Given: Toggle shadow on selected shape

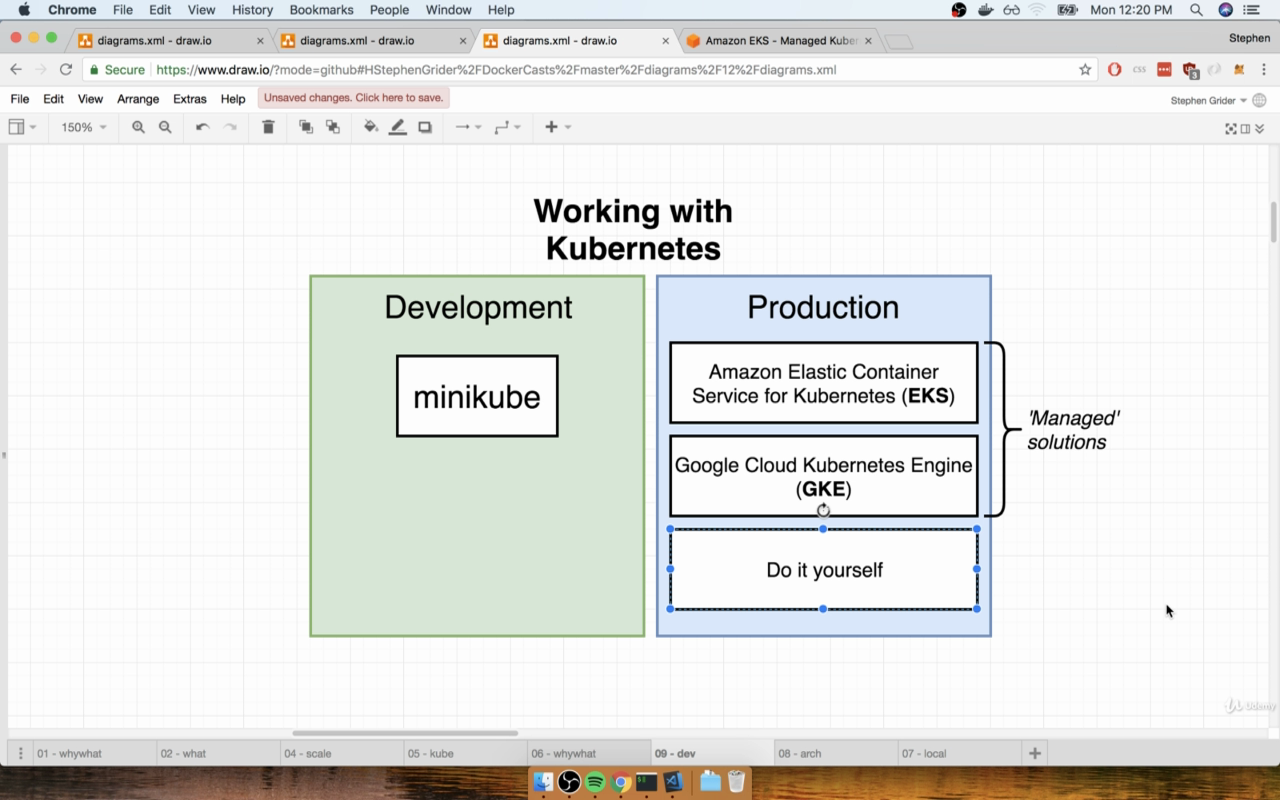Looking at the screenshot, I should (425, 127).
